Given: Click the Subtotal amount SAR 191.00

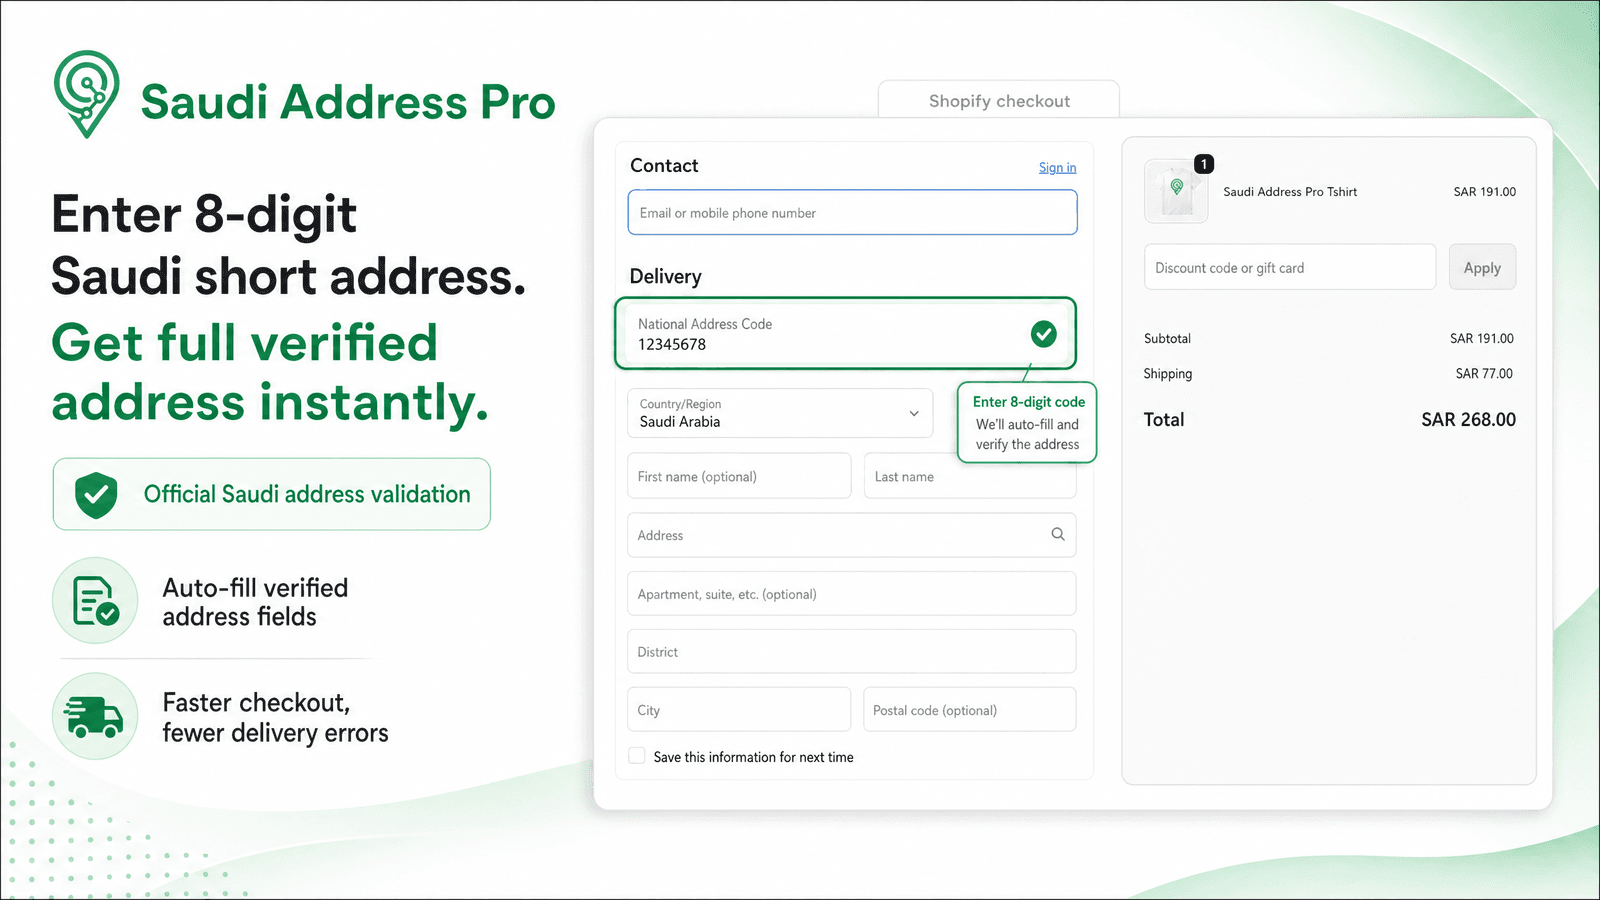Looking at the screenshot, I should (1482, 339).
